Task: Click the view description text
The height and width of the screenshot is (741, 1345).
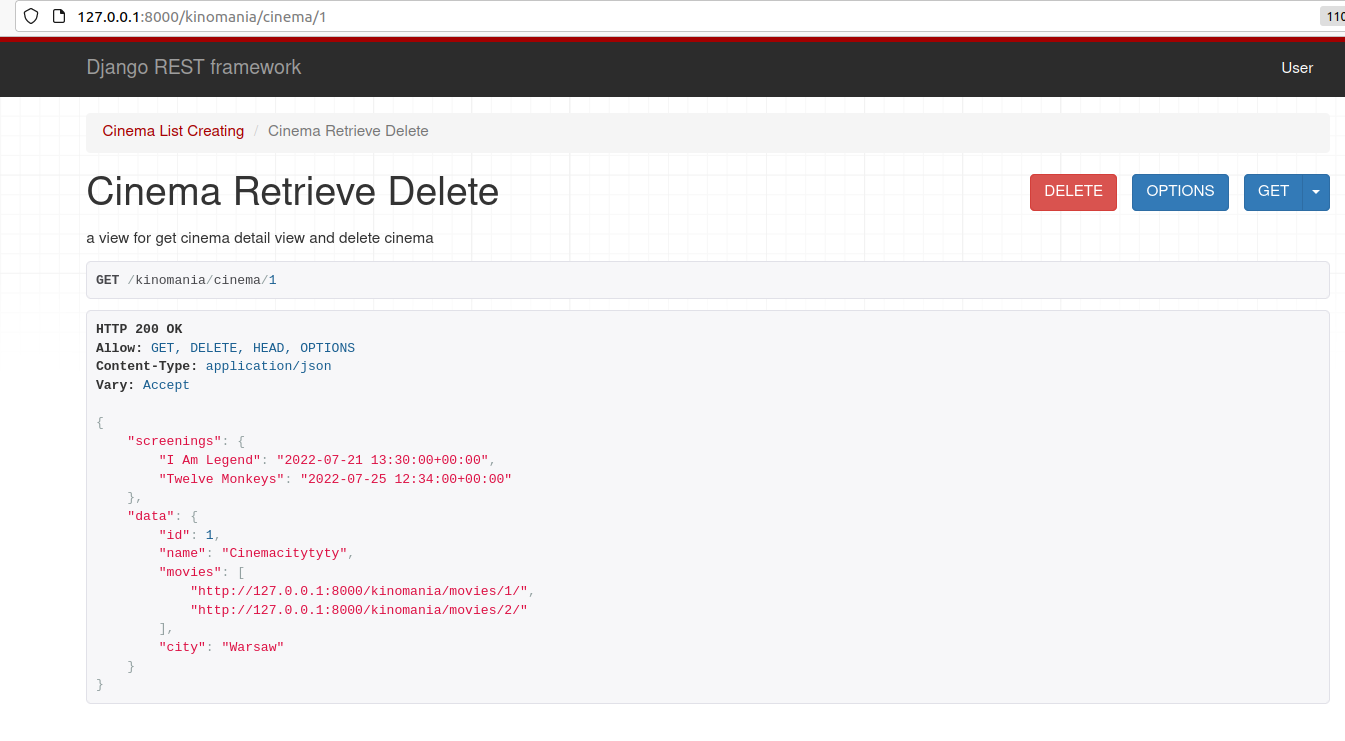Action: [x=260, y=238]
